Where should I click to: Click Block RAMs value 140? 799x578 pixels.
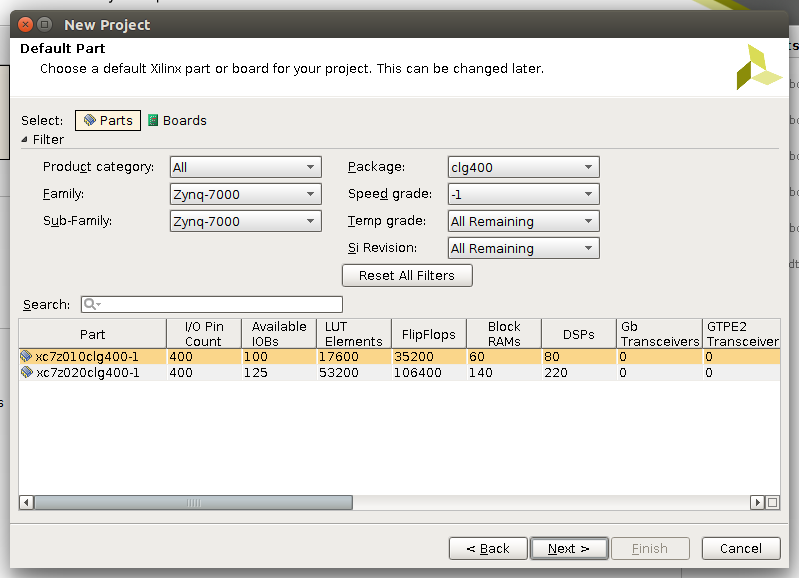[481, 373]
